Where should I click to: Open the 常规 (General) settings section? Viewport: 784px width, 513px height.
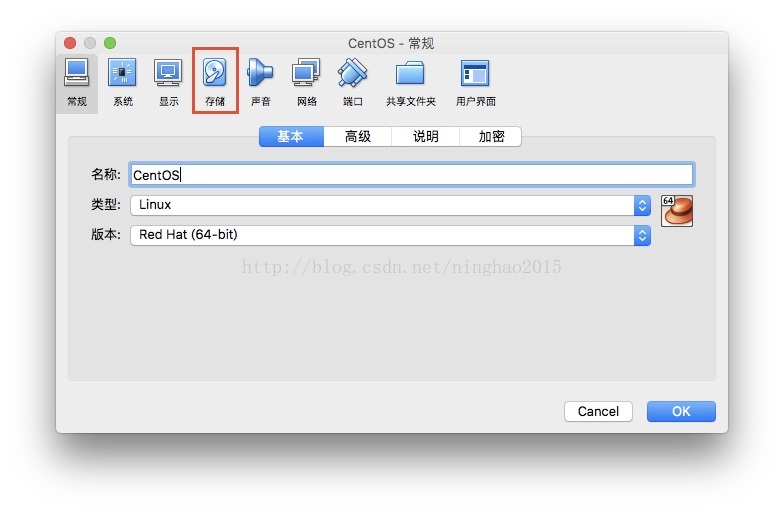76,82
